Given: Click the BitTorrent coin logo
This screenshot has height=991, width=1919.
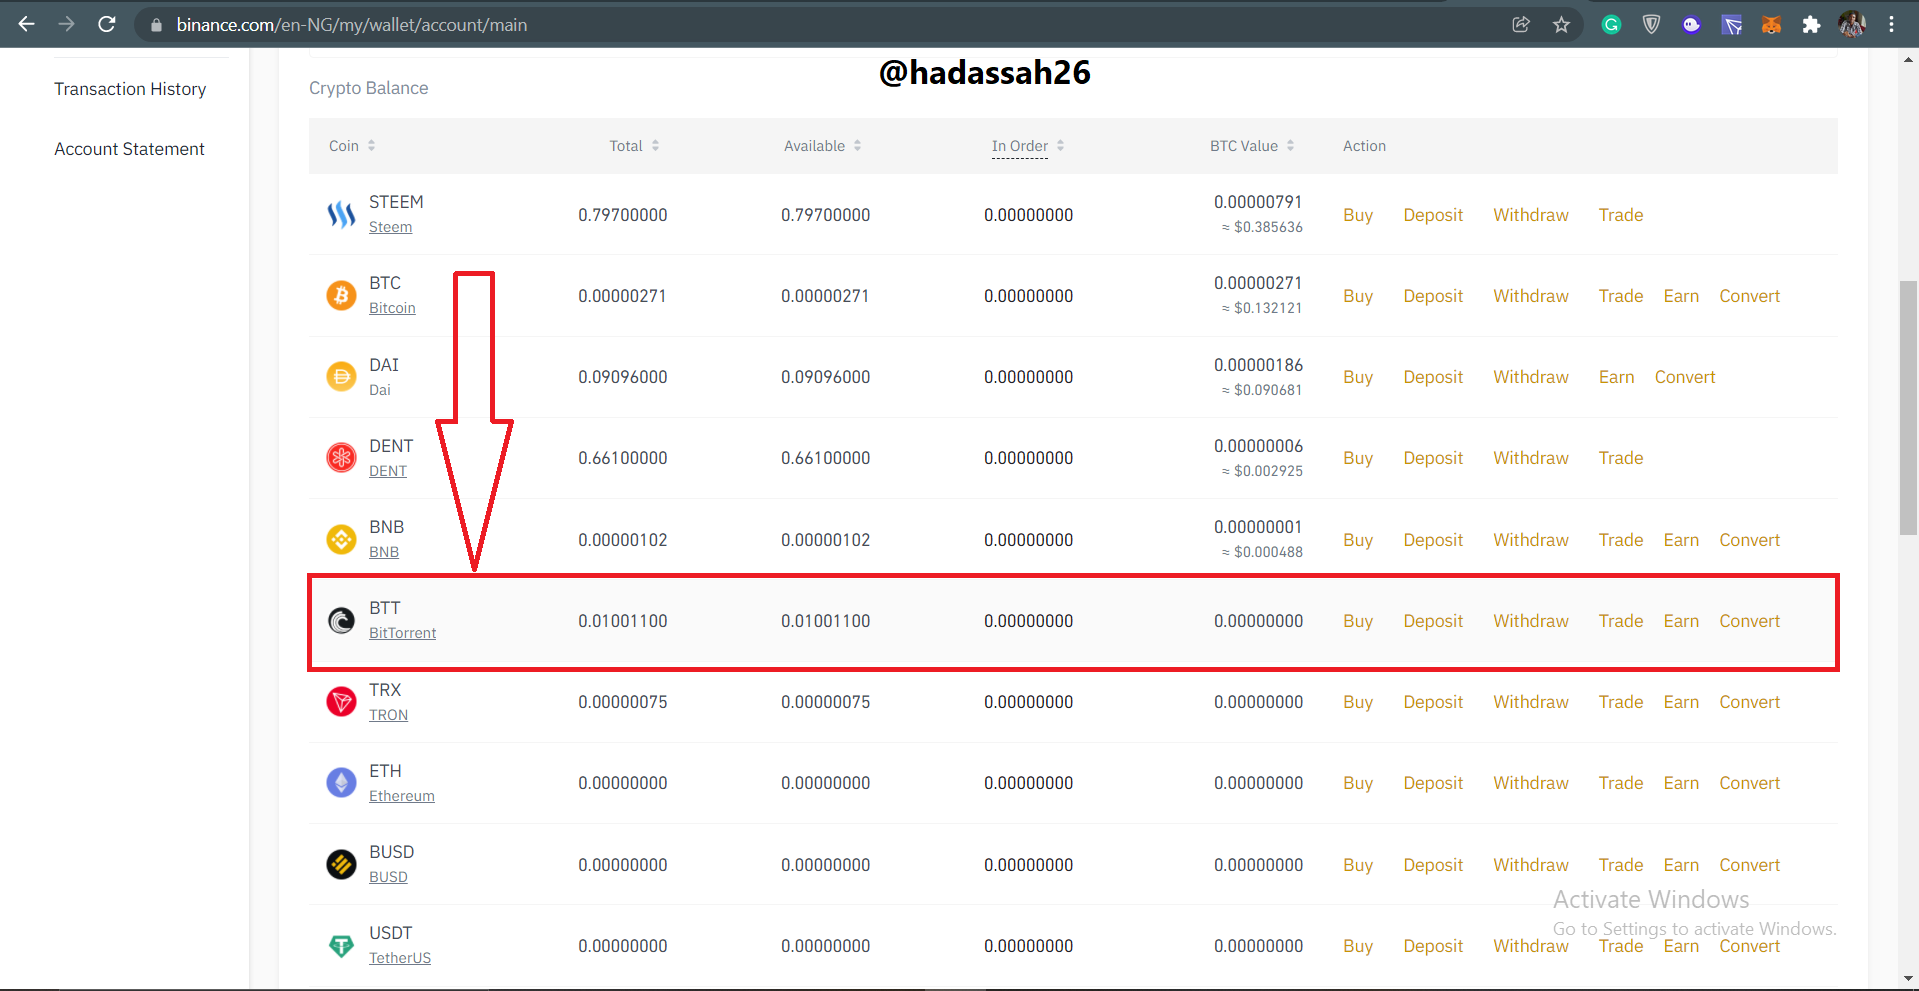Looking at the screenshot, I should (x=341, y=620).
